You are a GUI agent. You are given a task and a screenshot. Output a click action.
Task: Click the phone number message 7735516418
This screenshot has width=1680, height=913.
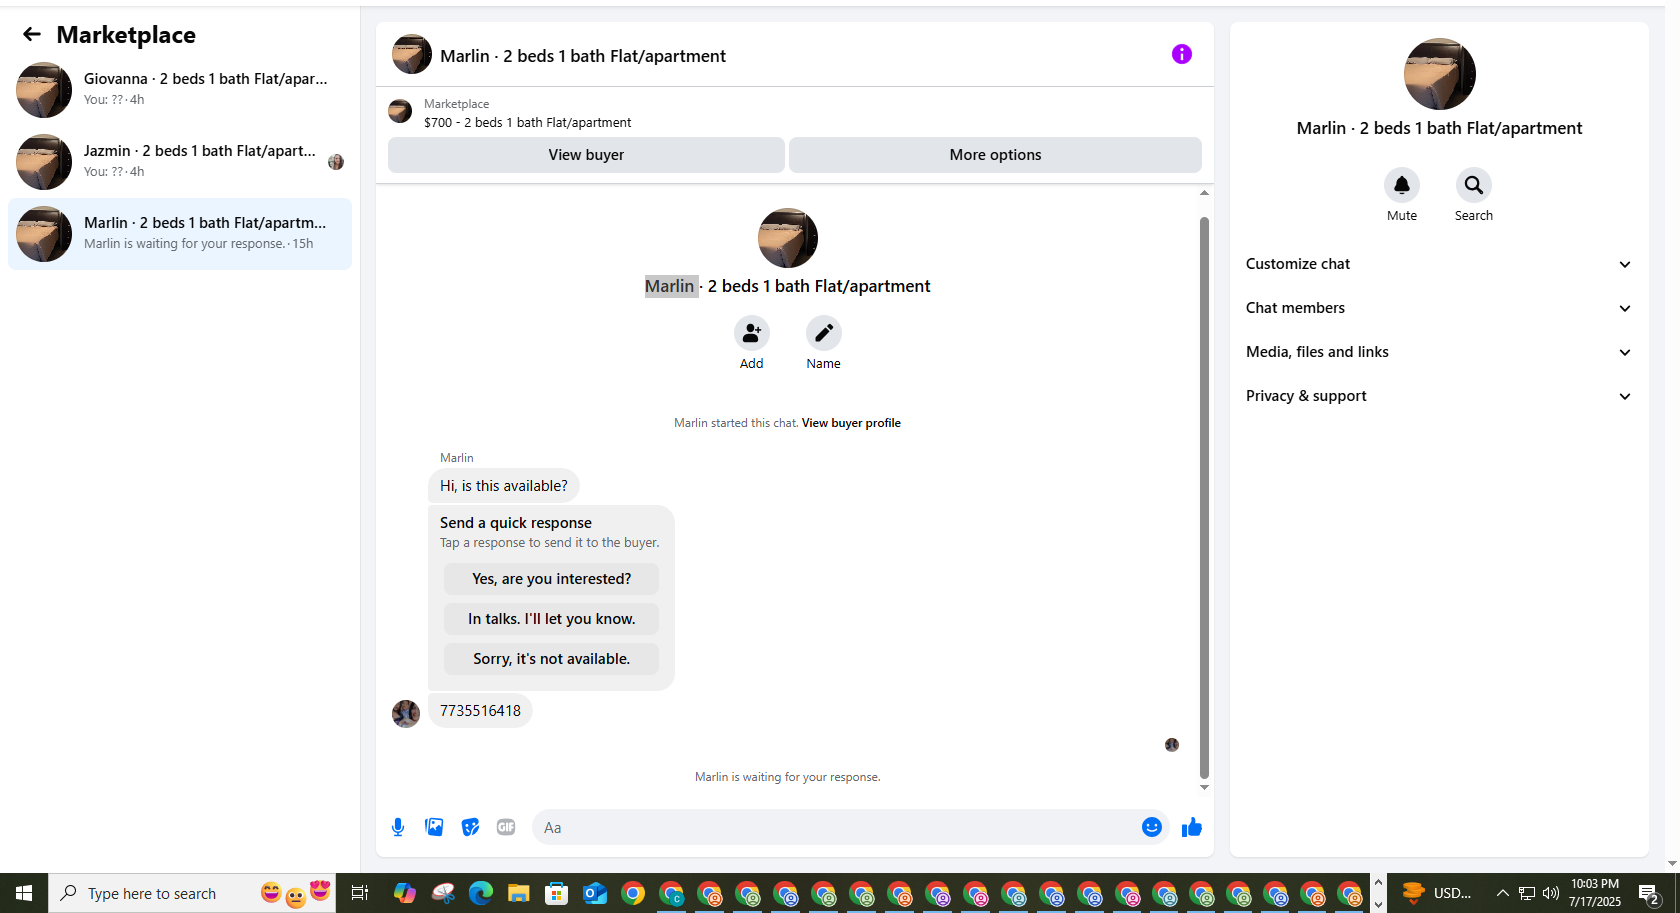coord(480,711)
